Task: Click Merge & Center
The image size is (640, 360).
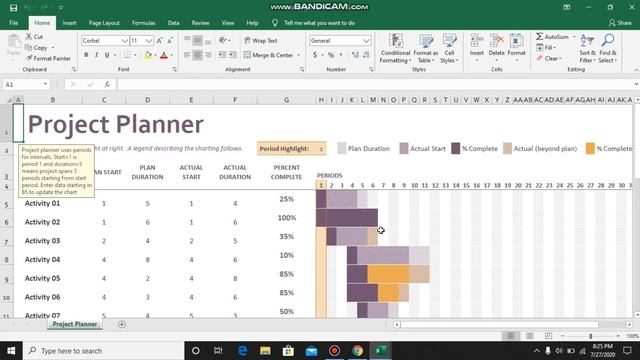Action: tap(269, 55)
